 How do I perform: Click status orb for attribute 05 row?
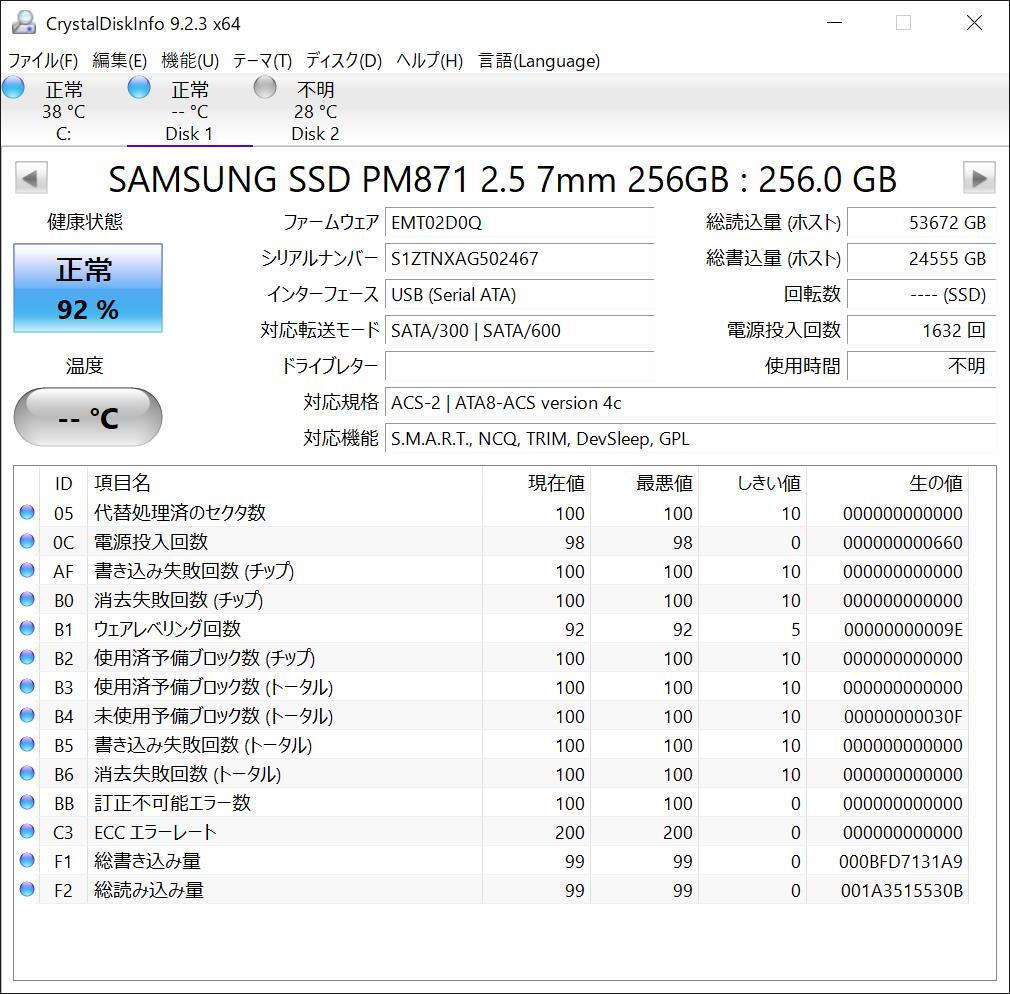pos(27,513)
